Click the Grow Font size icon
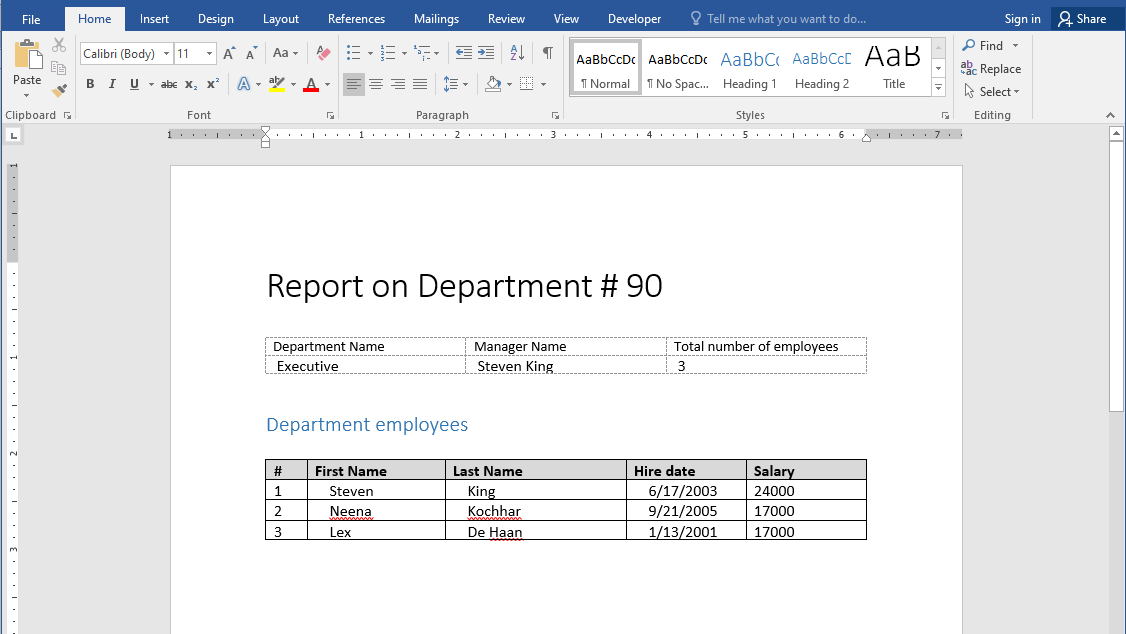Screen dimensions: 1126x634 click(x=229, y=53)
